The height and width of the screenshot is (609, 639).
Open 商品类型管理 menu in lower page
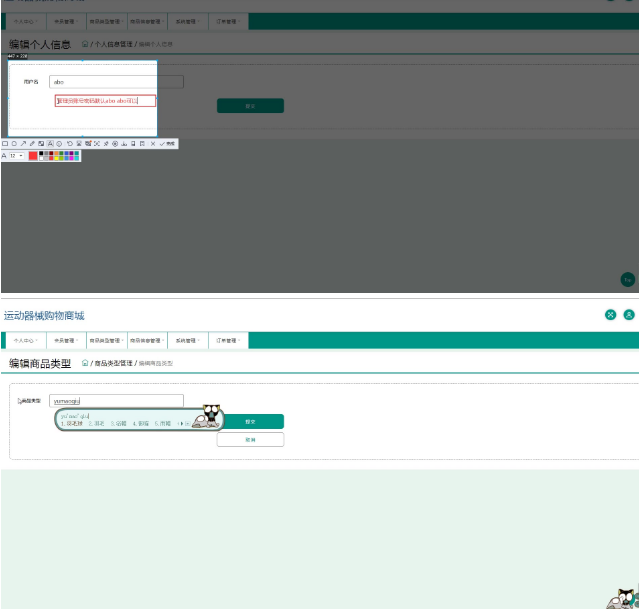tap(107, 340)
